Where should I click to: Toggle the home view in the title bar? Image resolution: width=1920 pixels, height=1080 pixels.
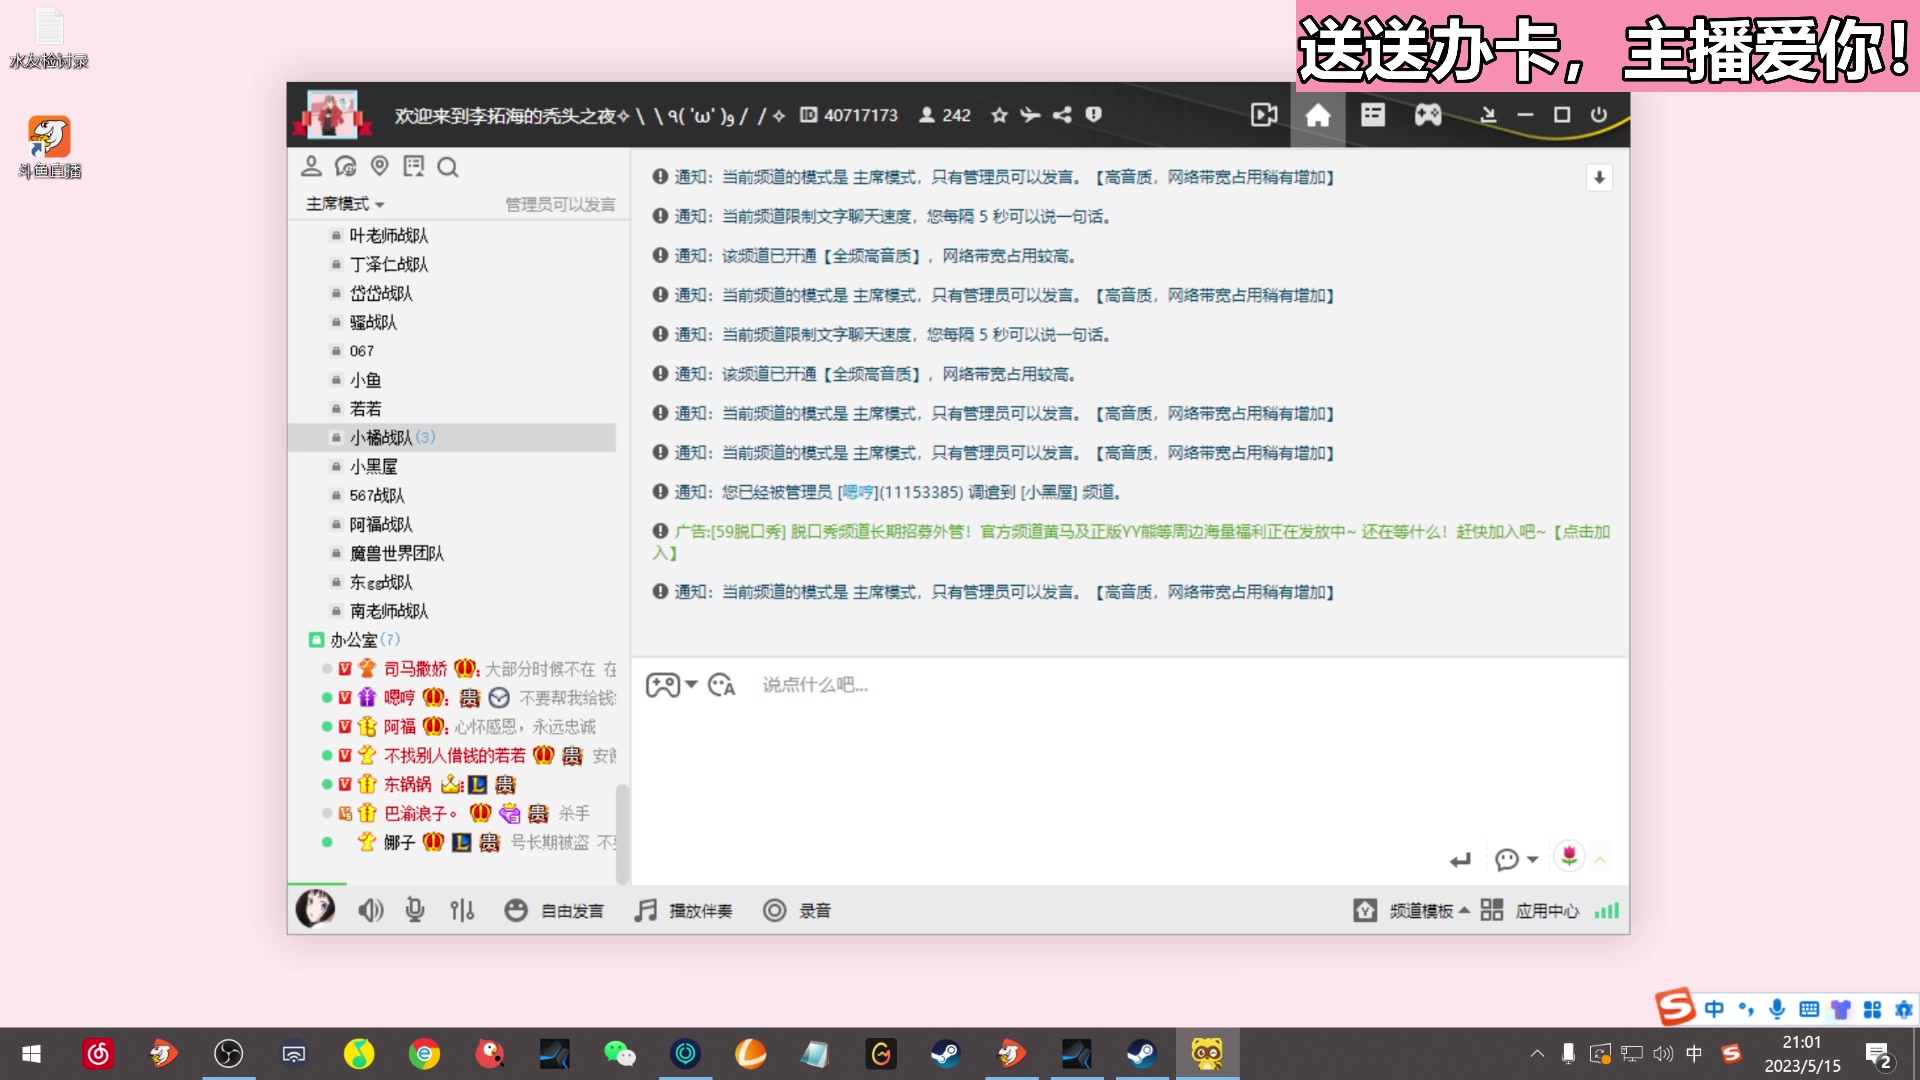tap(1318, 115)
